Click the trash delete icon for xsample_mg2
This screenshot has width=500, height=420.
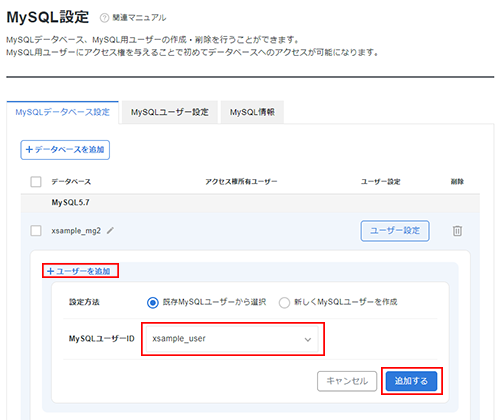point(457,231)
